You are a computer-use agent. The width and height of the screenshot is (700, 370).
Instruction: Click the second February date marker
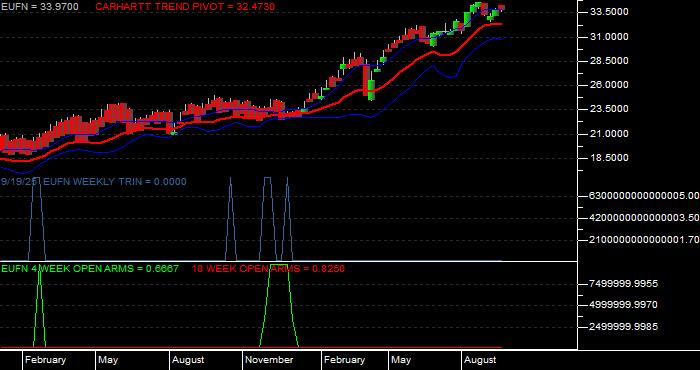pyautogui.click(x=344, y=360)
